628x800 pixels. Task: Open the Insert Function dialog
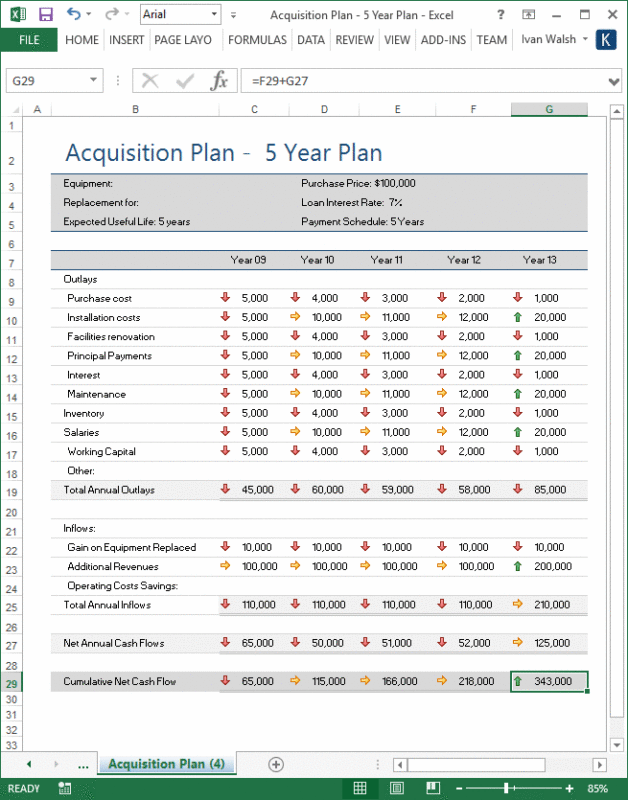219,81
